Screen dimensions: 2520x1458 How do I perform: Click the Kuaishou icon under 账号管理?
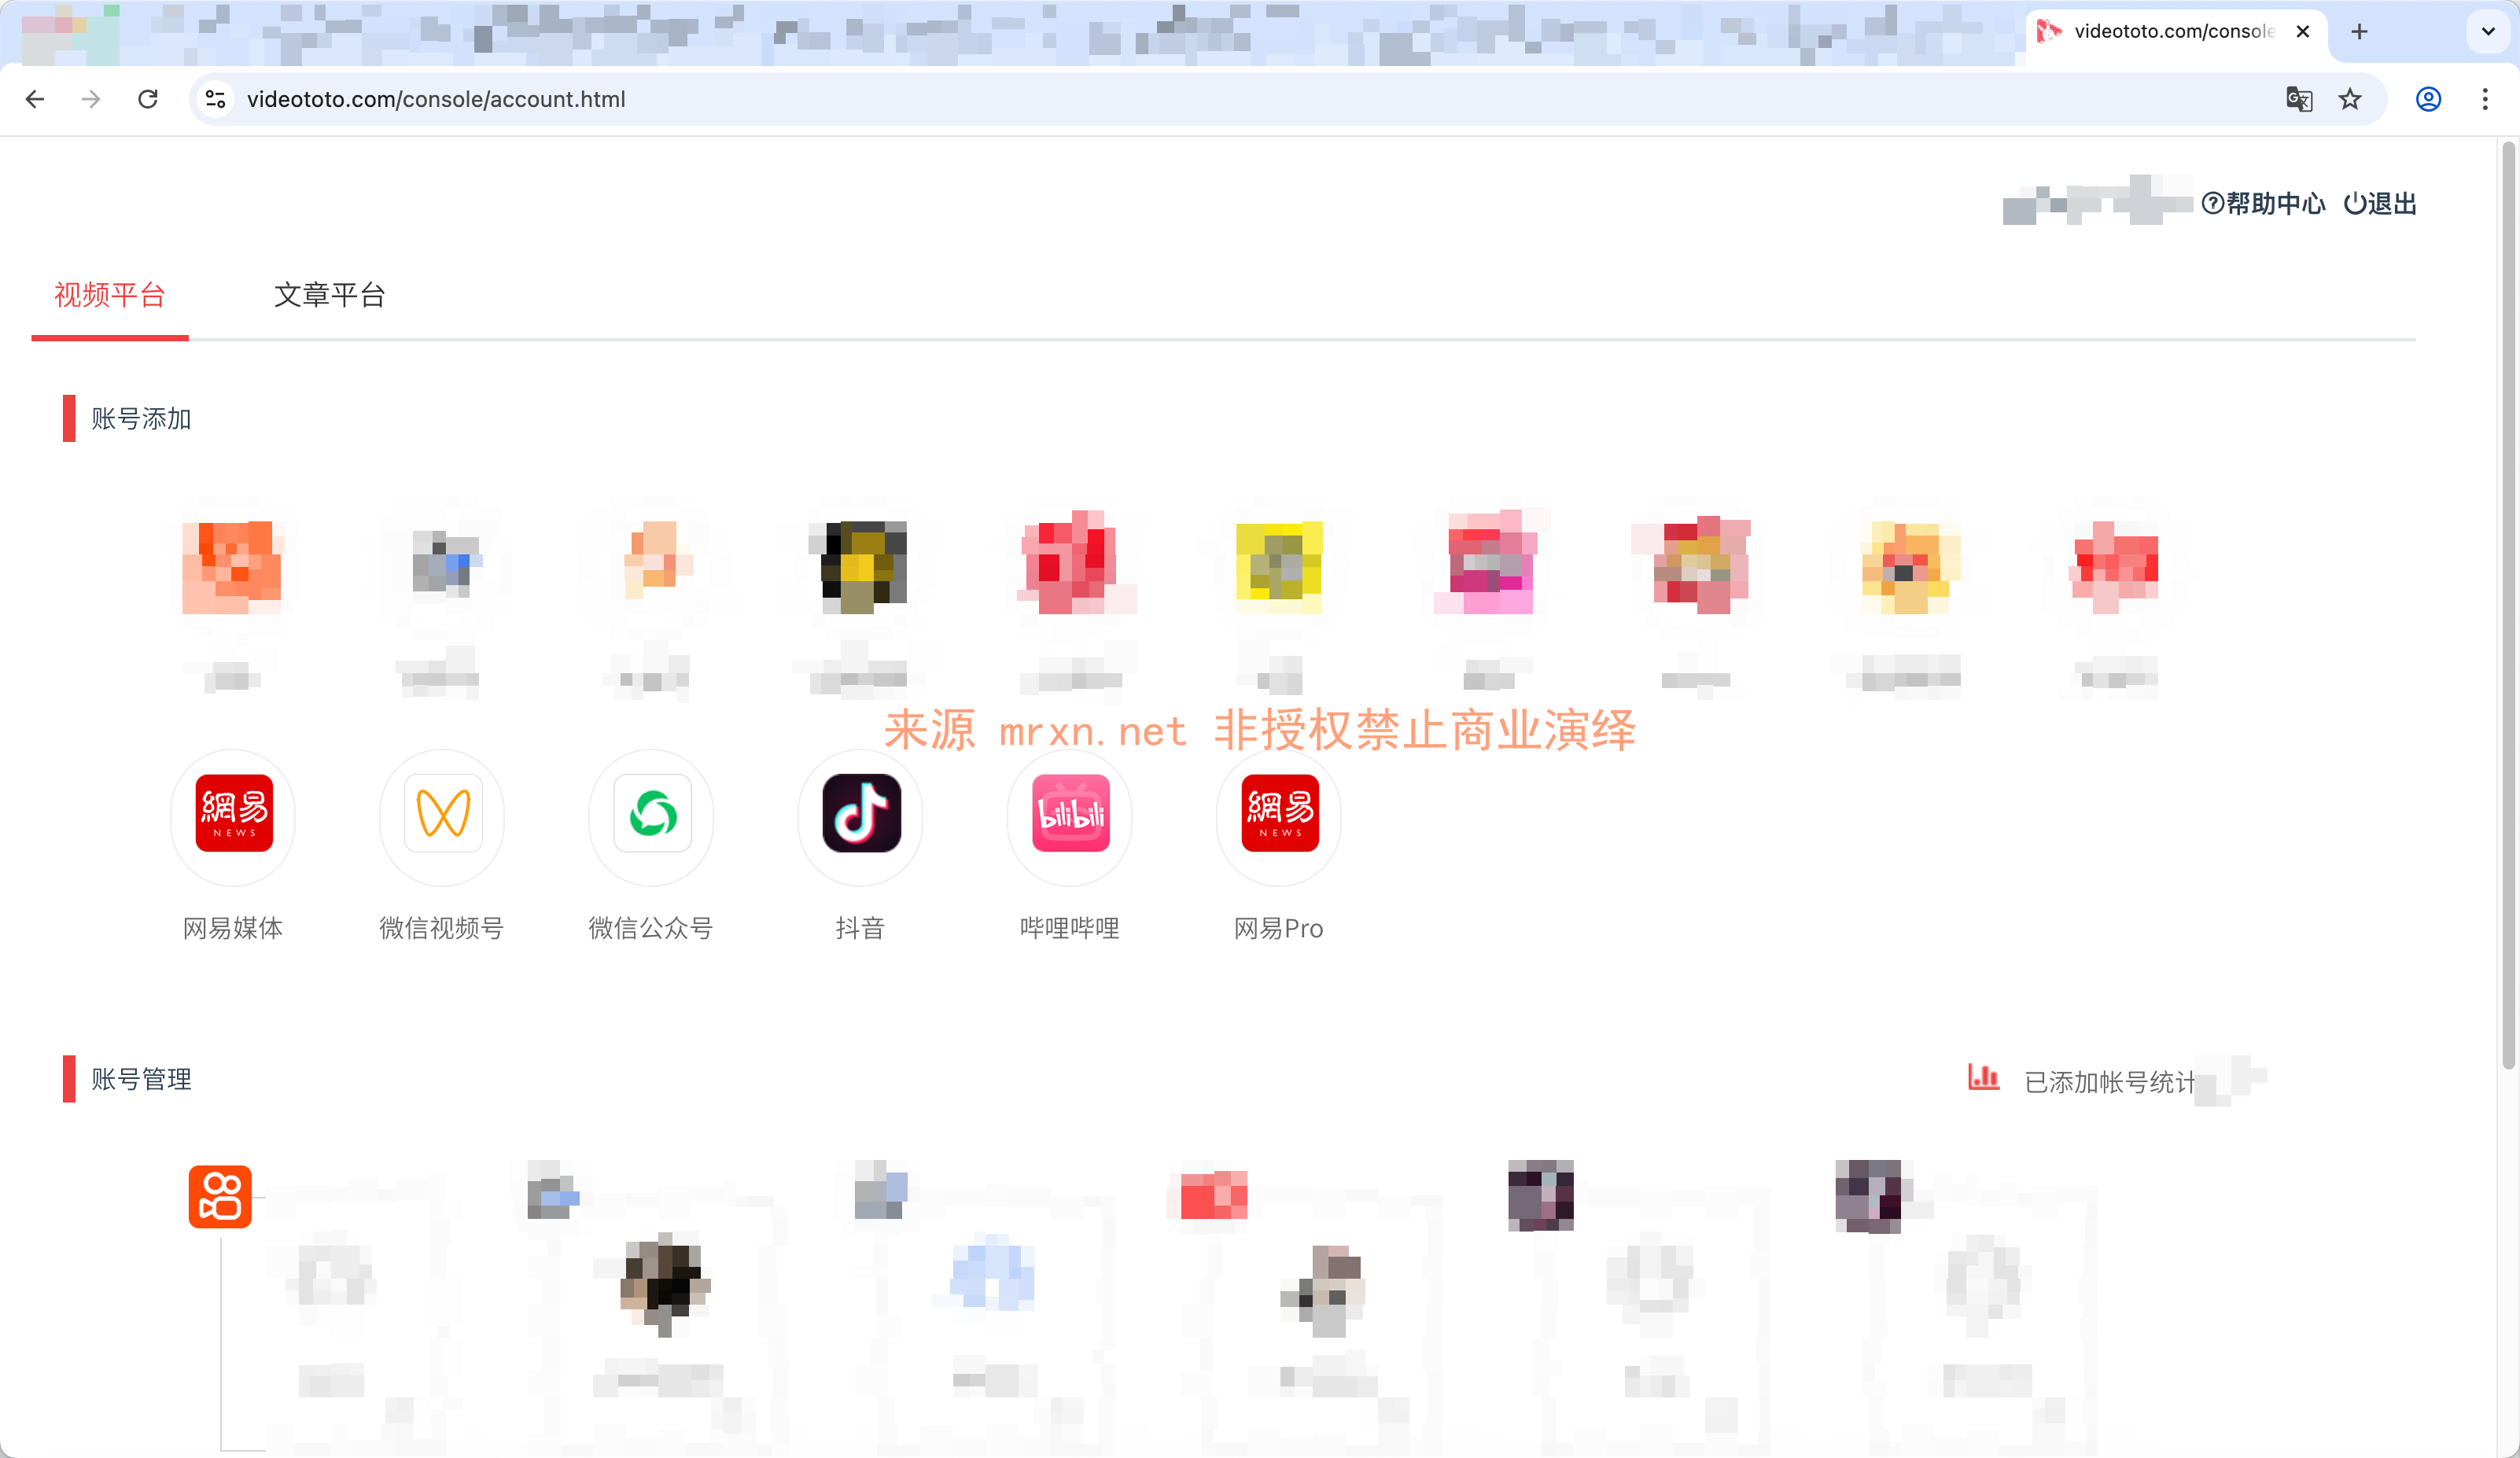coord(220,1196)
